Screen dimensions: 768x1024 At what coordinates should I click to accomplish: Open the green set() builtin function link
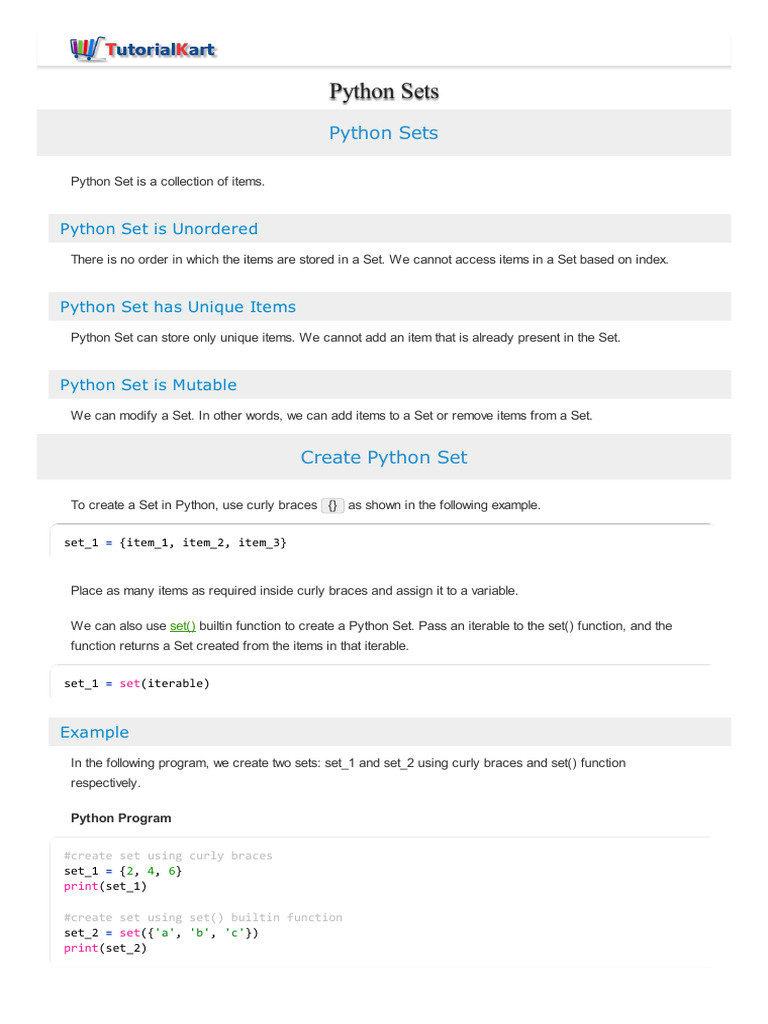coord(183,626)
